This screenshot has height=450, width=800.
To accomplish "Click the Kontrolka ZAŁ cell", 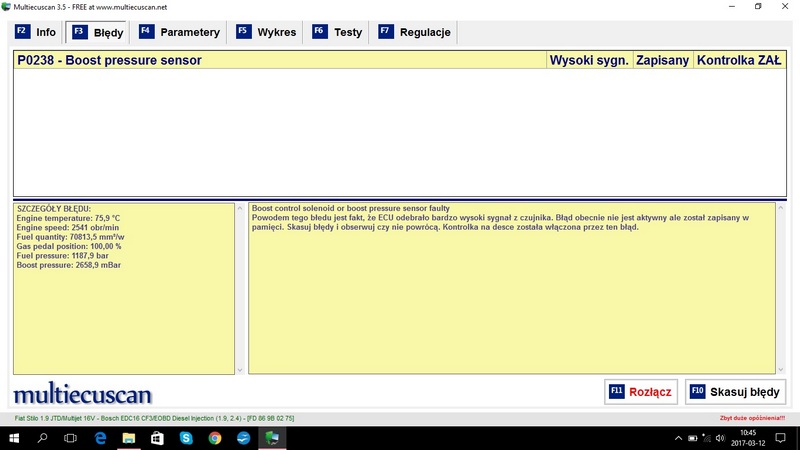I will pos(739,60).
